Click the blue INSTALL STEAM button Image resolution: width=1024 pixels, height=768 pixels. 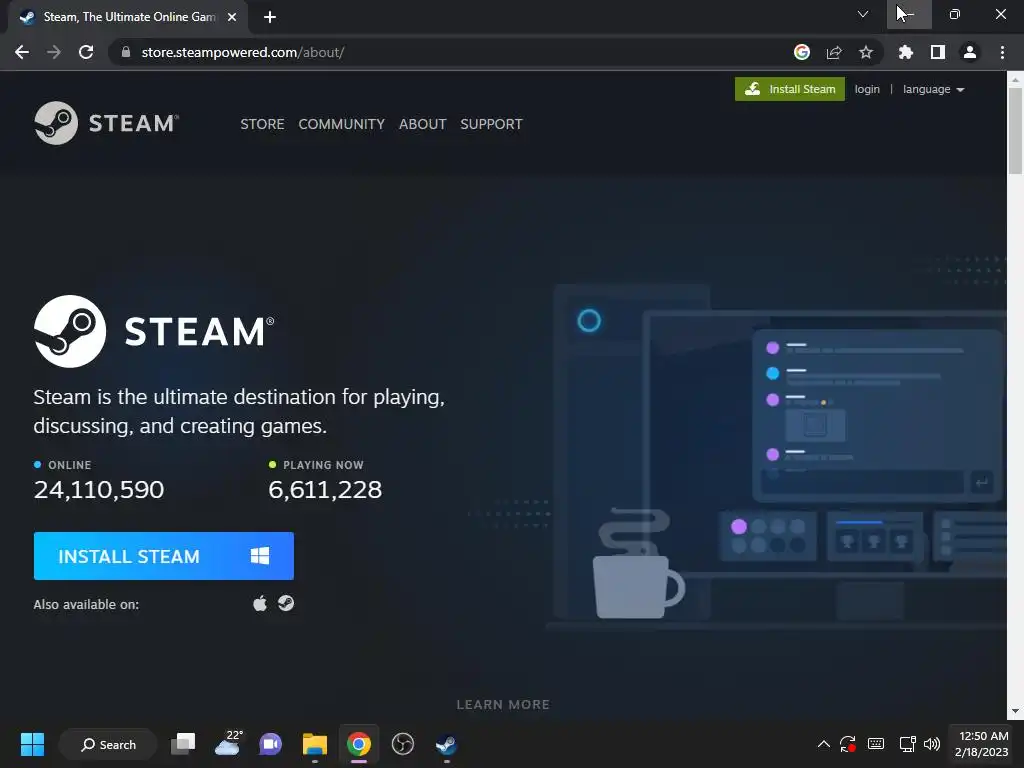click(x=164, y=556)
